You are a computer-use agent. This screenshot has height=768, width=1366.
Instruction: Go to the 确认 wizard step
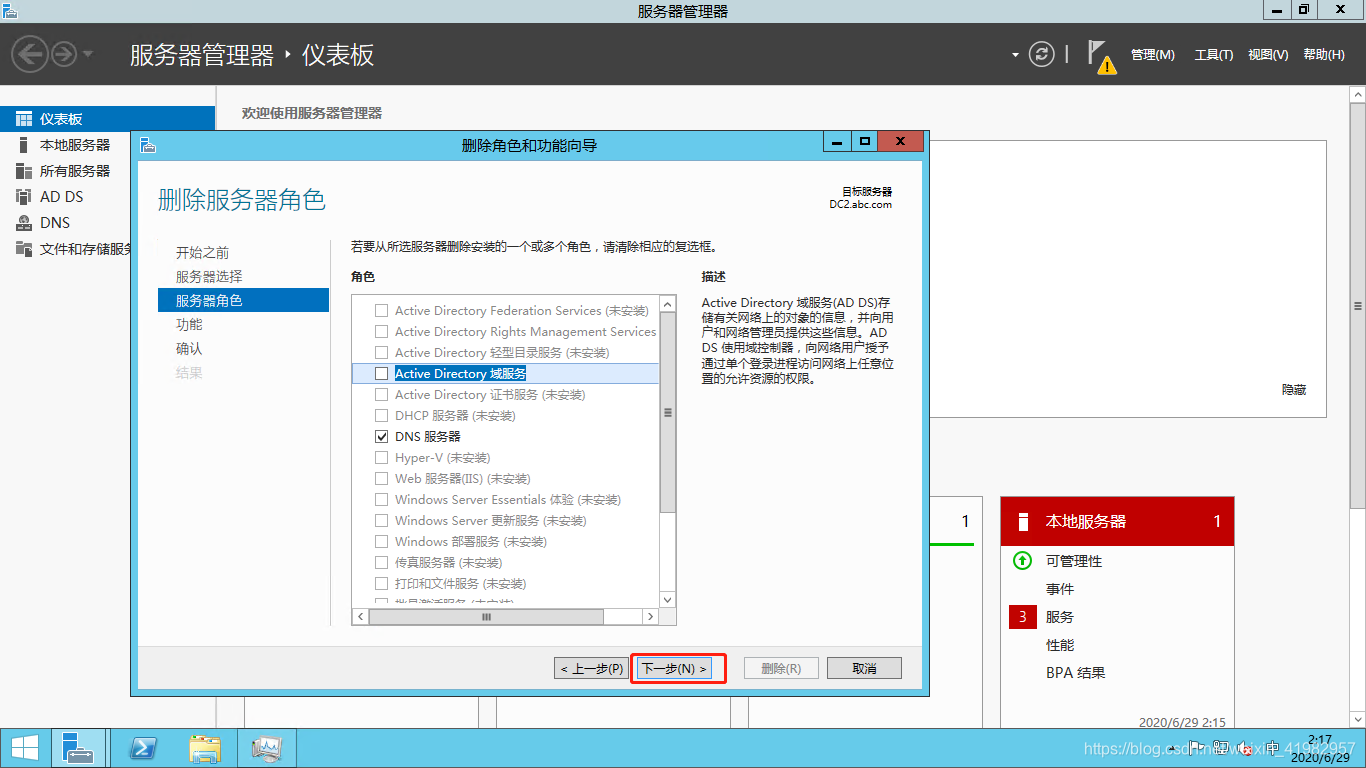189,349
